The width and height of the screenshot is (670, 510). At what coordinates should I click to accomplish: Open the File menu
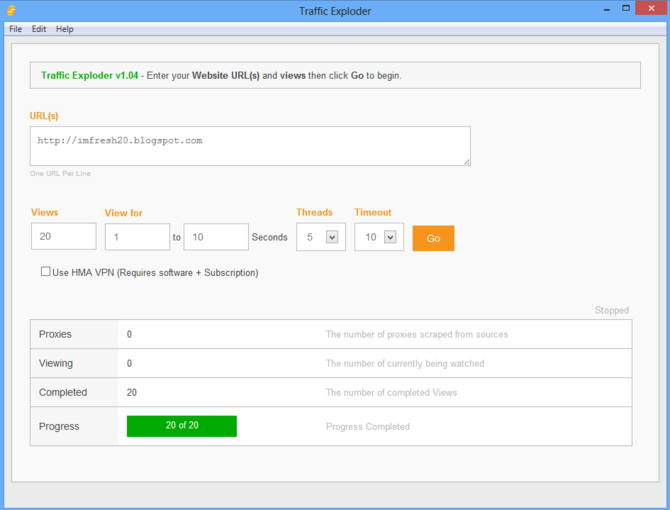15,29
